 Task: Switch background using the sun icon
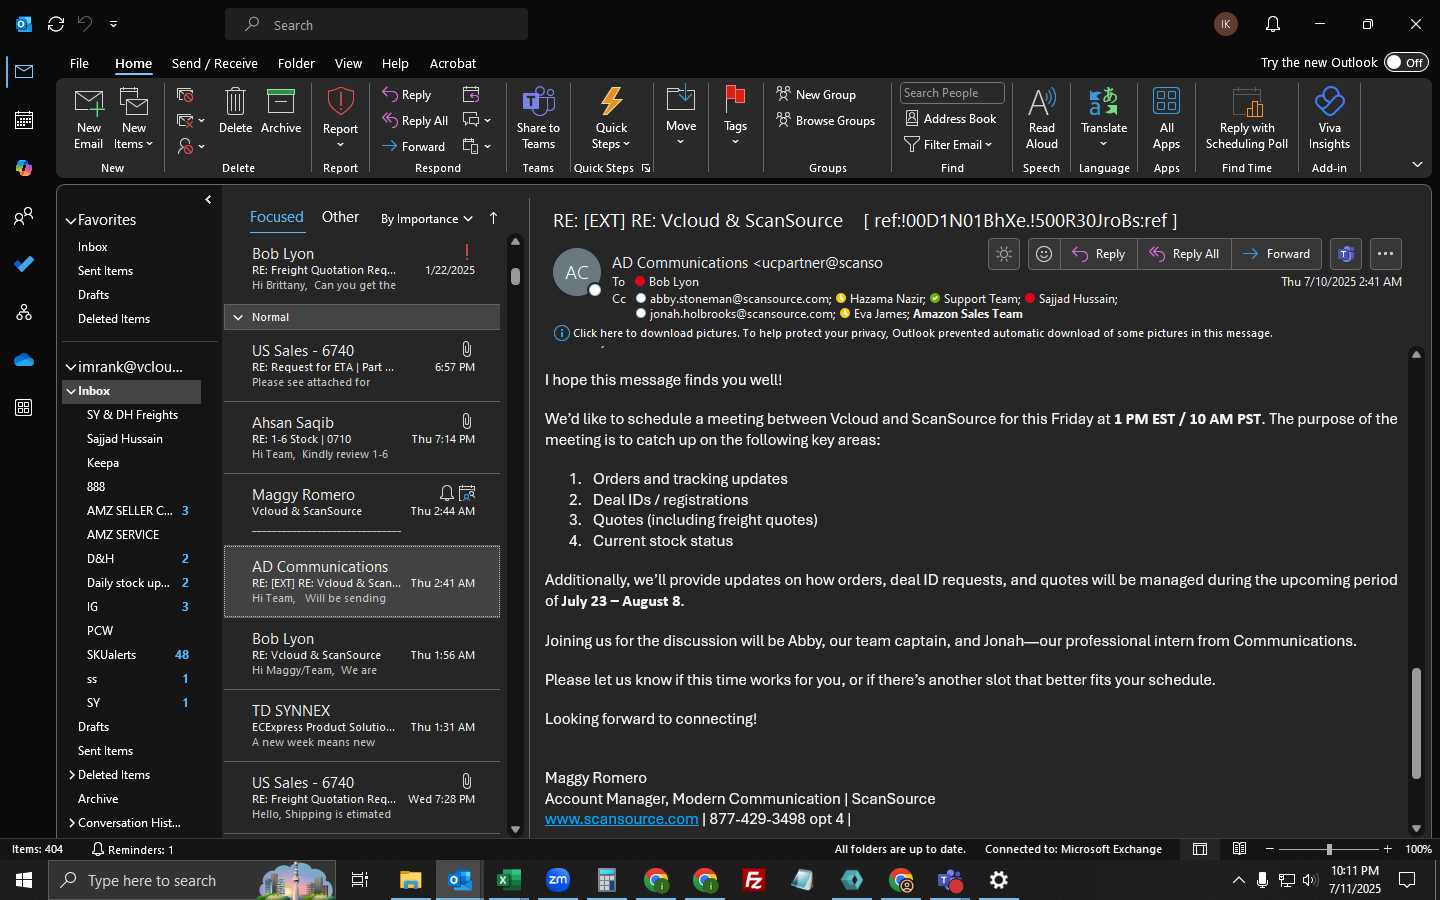(x=1004, y=254)
